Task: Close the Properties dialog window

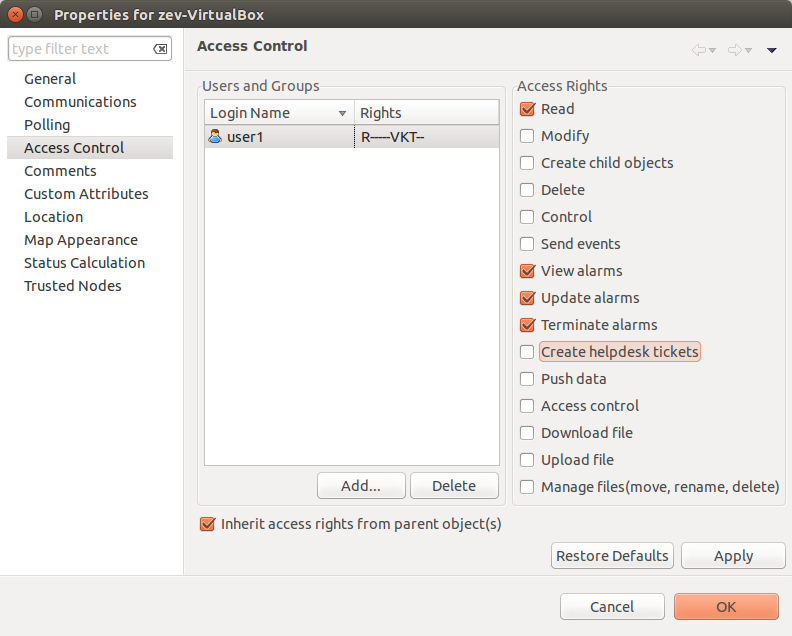Action: click(x=14, y=14)
